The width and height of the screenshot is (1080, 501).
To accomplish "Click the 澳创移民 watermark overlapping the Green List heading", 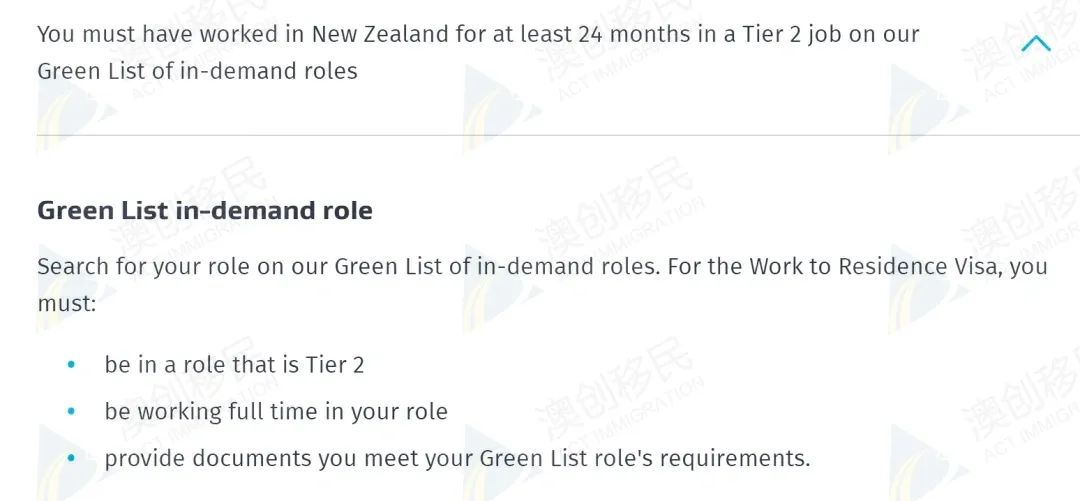I will click(190, 205).
